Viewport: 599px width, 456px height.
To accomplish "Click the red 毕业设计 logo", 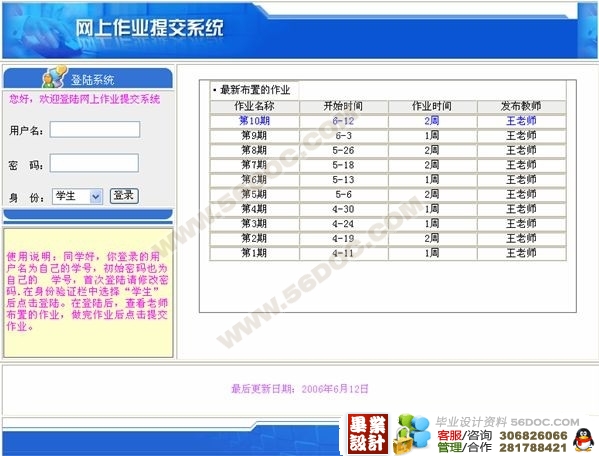I will click(x=367, y=434).
